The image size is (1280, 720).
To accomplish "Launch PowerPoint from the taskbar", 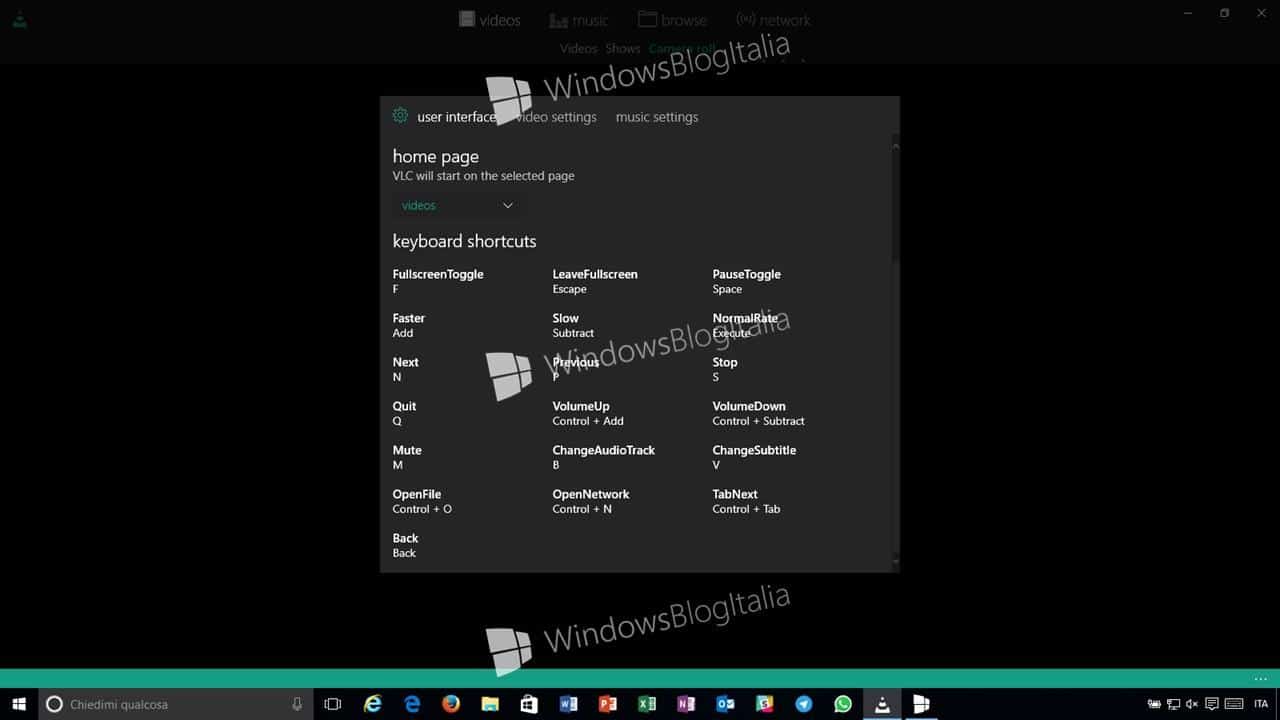I will coord(607,704).
